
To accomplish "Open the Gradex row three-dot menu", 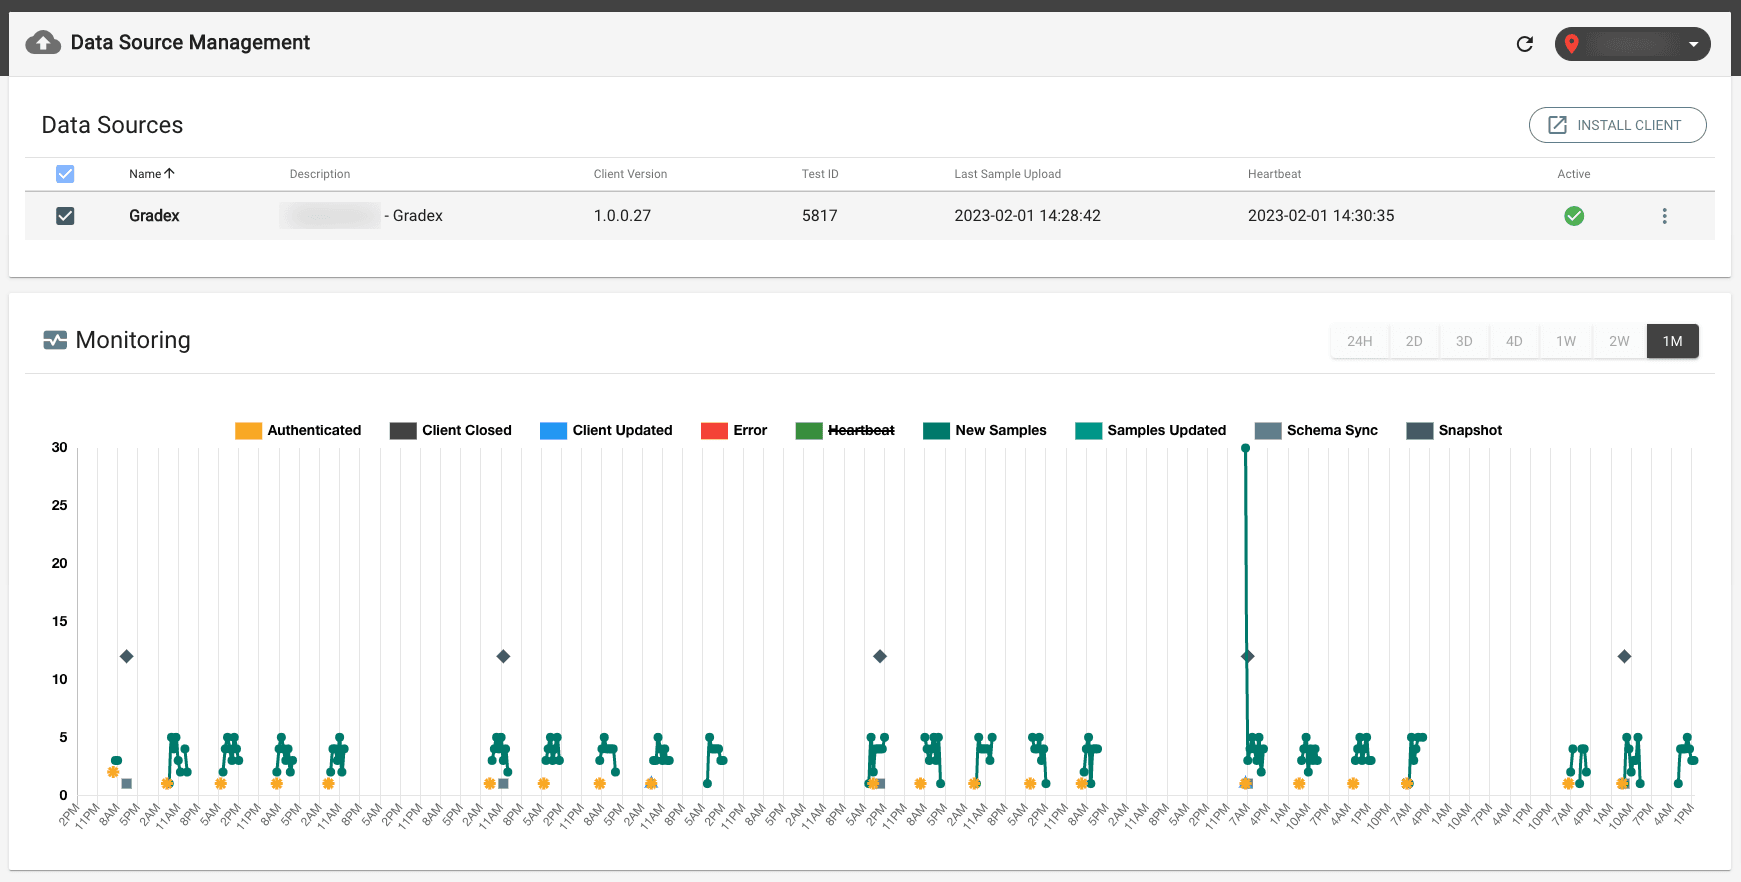I will 1664,216.
